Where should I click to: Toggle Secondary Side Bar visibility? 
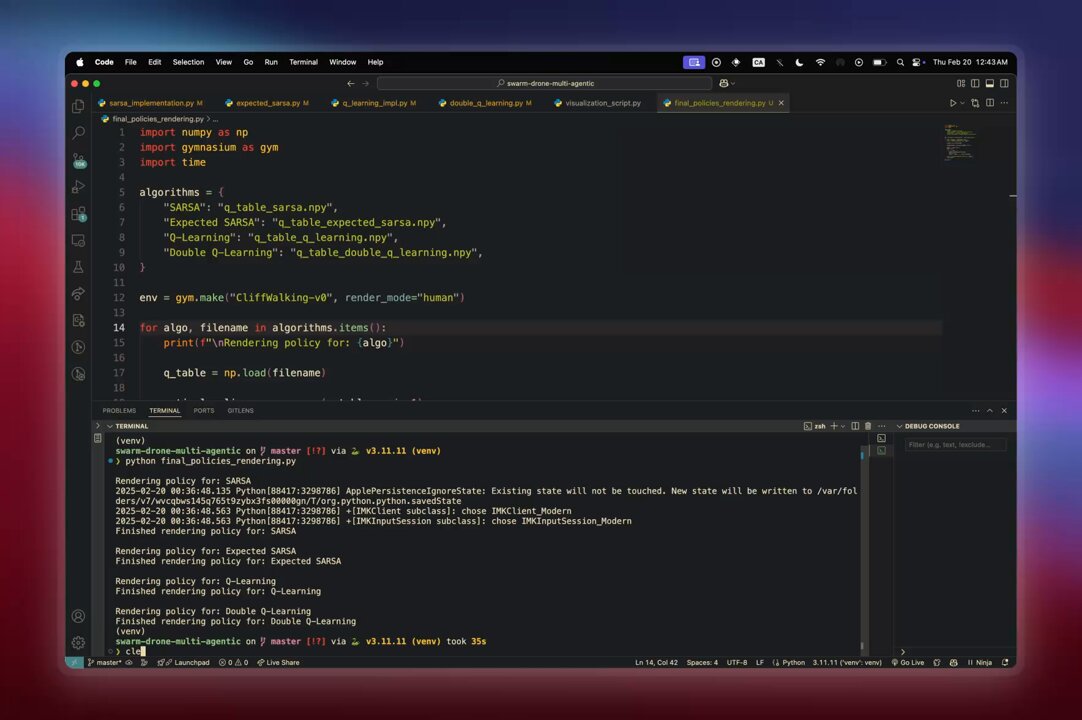point(1004,84)
